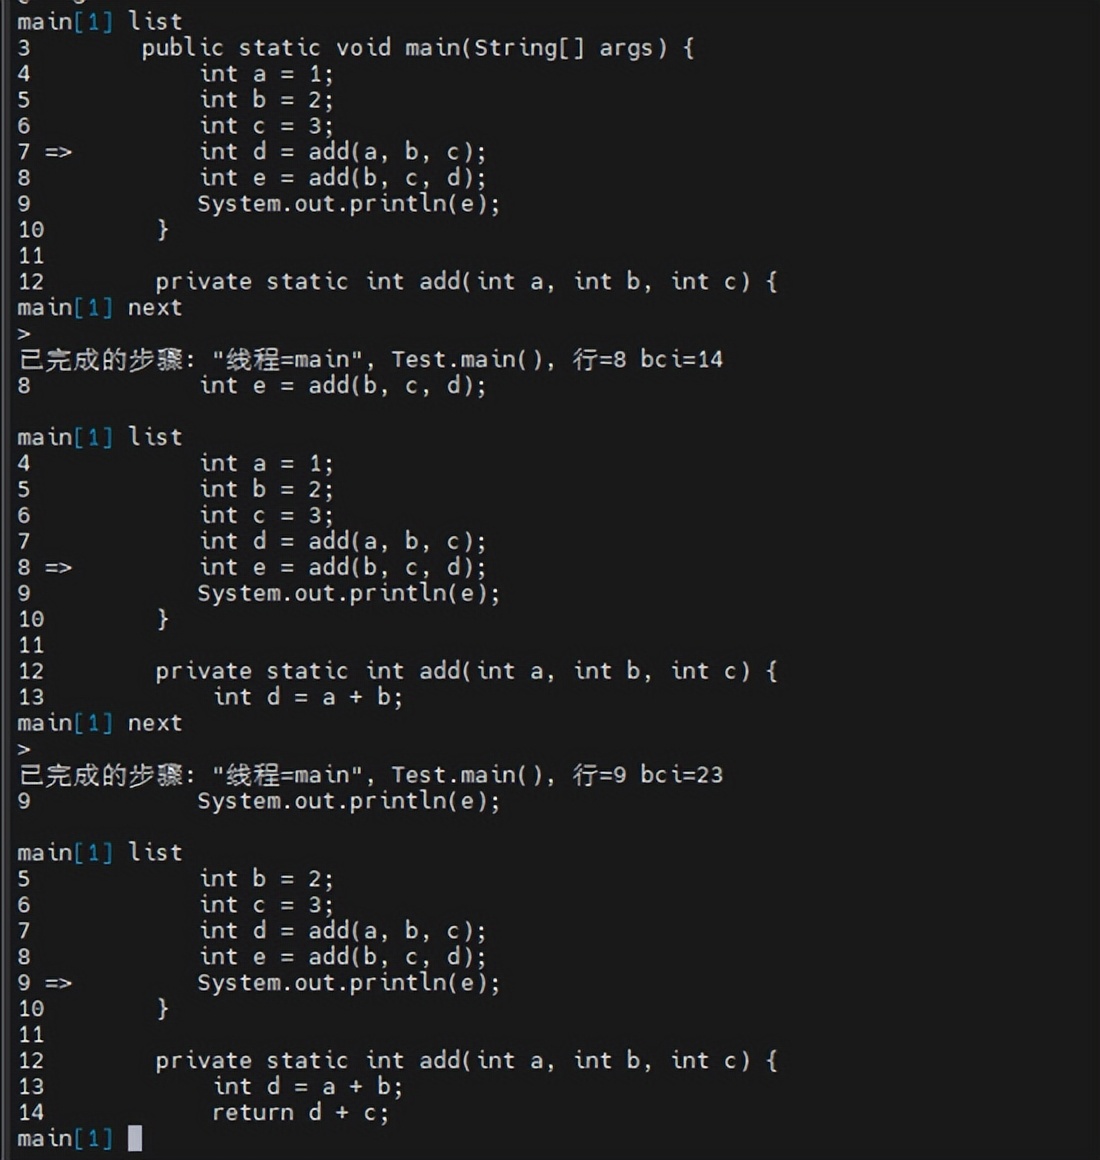Click line number 3 in the listing
This screenshot has width=1100, height=1160.
(x=24, y=48)
